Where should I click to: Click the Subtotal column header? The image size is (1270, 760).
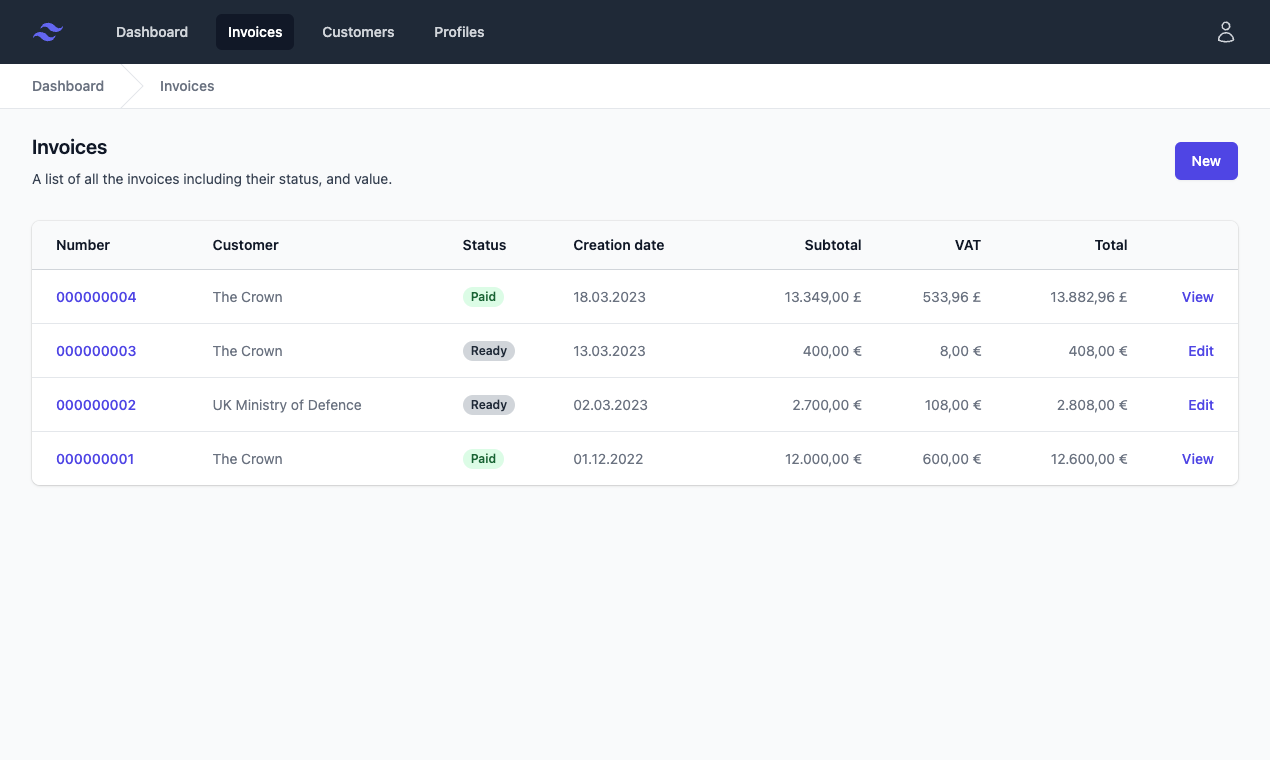[x=833, y=245]
